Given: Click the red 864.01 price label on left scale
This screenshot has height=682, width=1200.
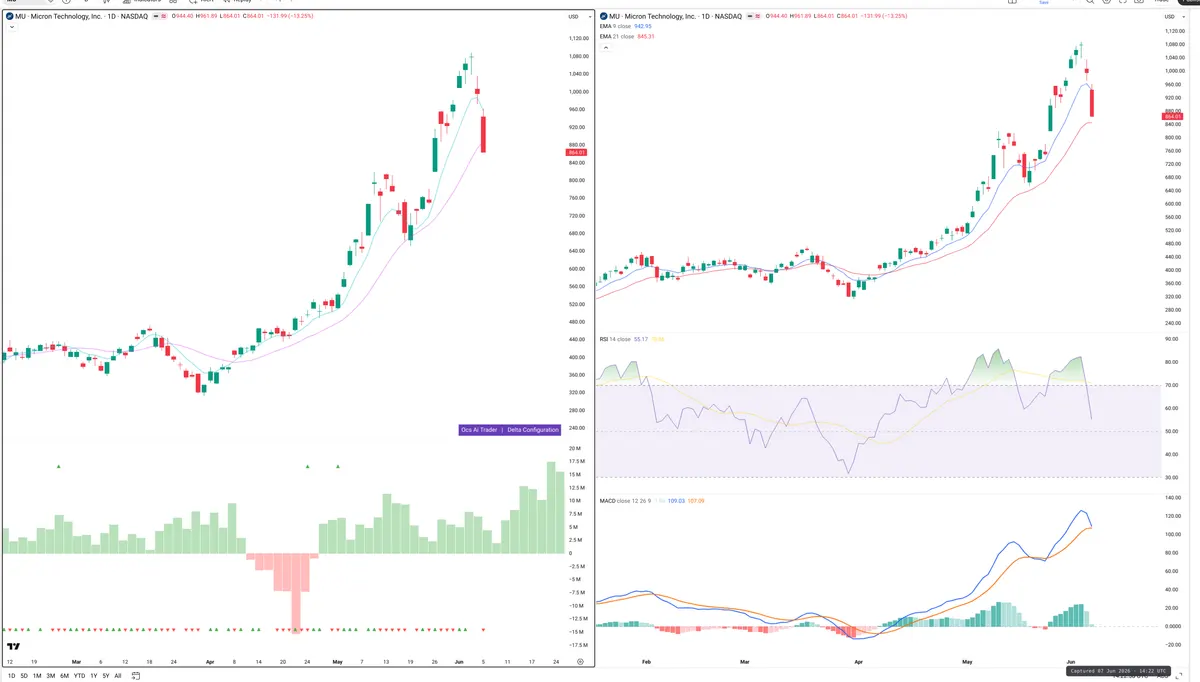Looking at the screenshot, I should (576, 153).
